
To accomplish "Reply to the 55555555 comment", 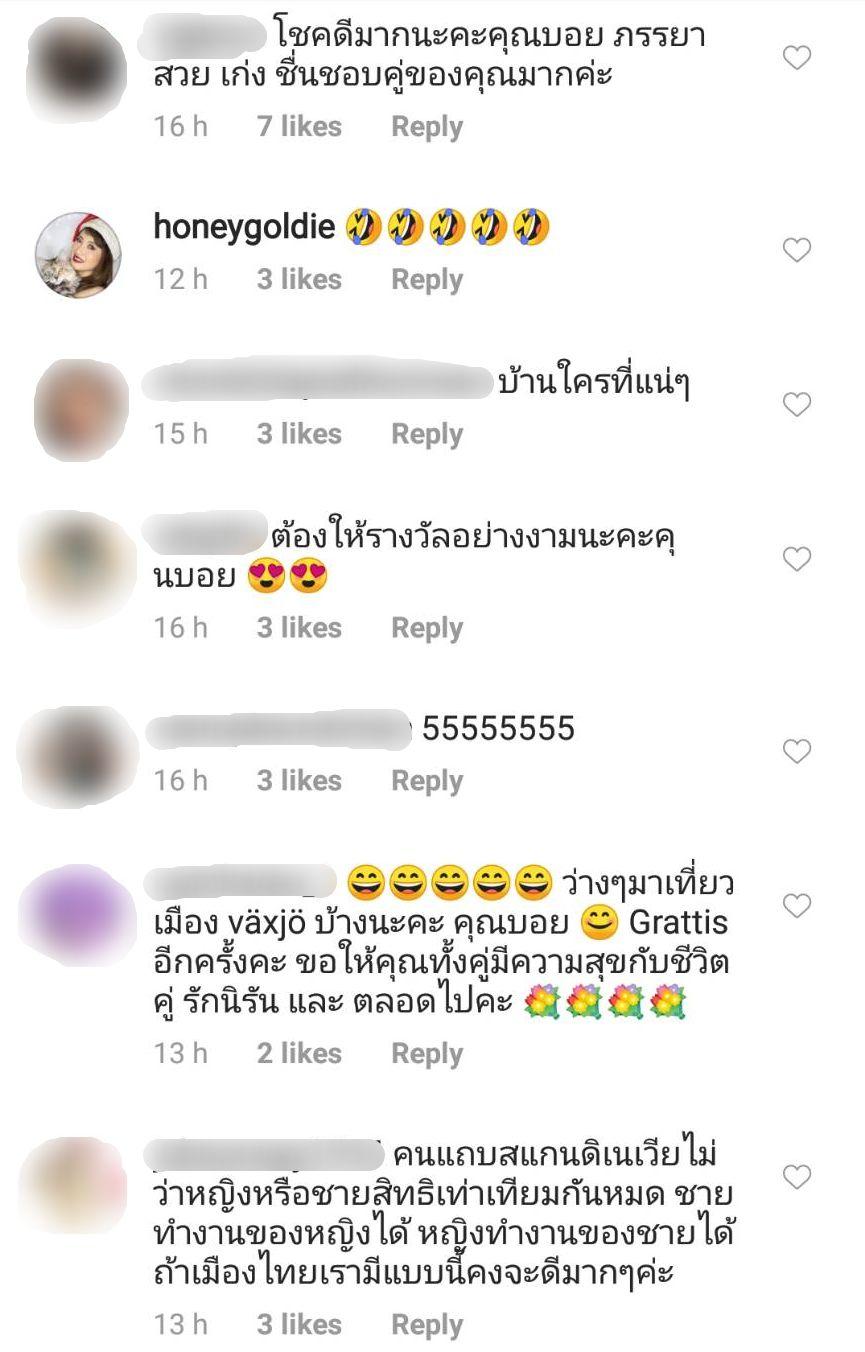I will [427, 781].
